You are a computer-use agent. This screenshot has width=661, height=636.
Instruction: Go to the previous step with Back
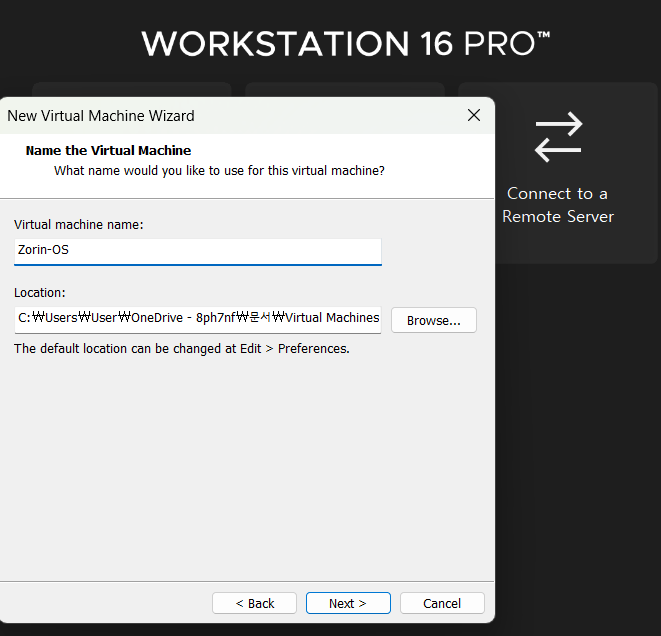(255, 603)
